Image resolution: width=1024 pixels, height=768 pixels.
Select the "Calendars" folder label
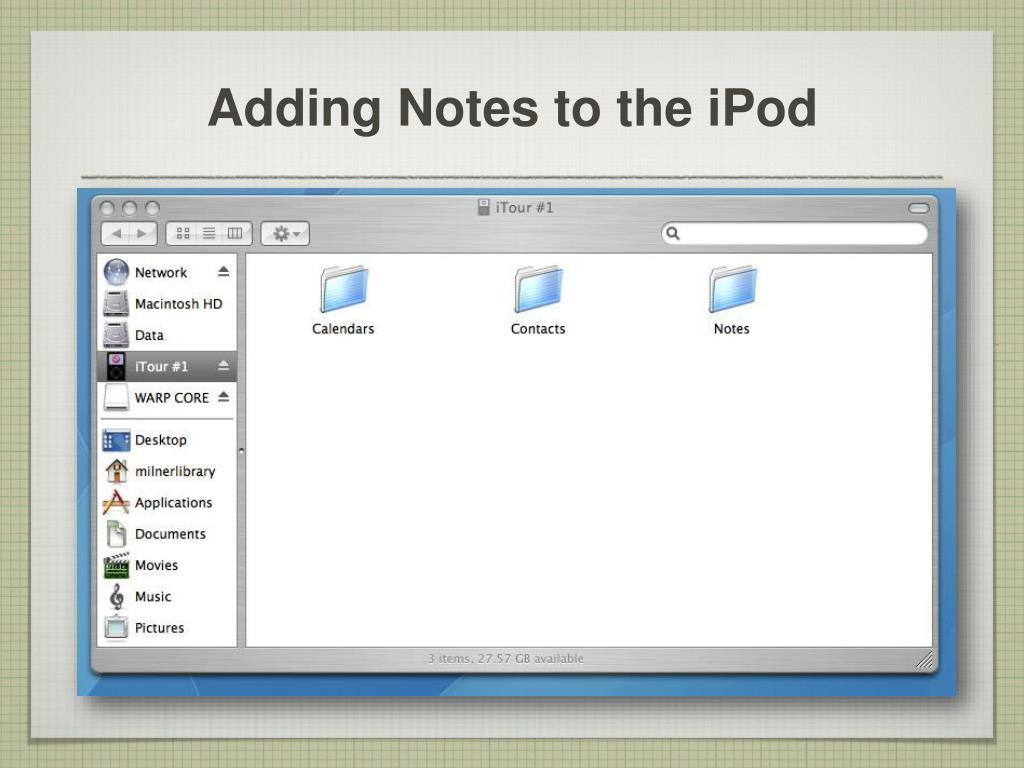point(343,328)
